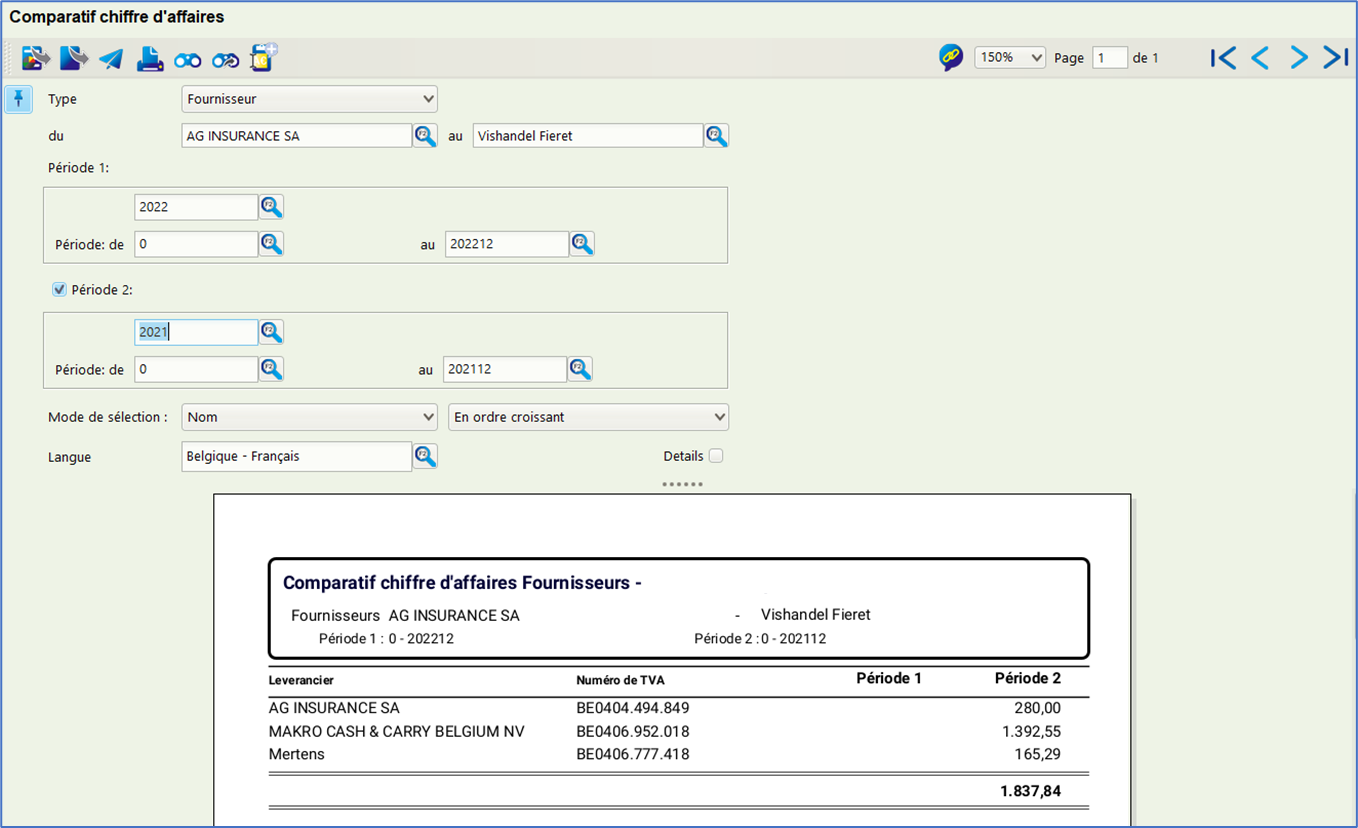Go to first page of report

(1222, 58)
